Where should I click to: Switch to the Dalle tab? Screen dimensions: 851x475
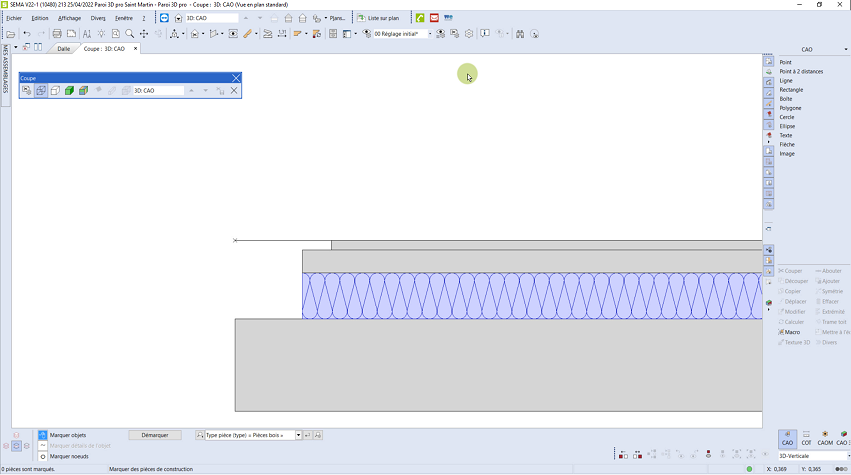[63, 48]
